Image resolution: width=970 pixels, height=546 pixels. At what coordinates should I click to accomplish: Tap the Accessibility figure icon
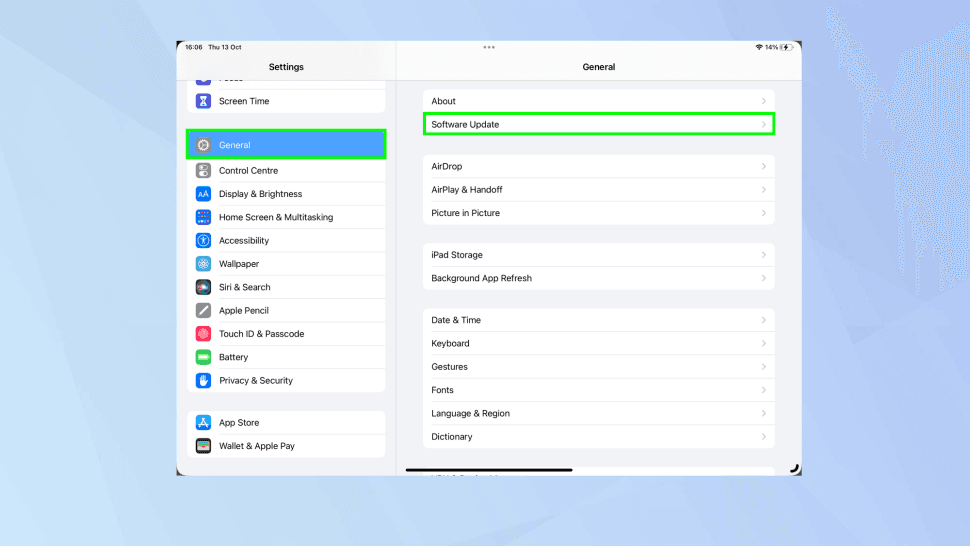203,241
